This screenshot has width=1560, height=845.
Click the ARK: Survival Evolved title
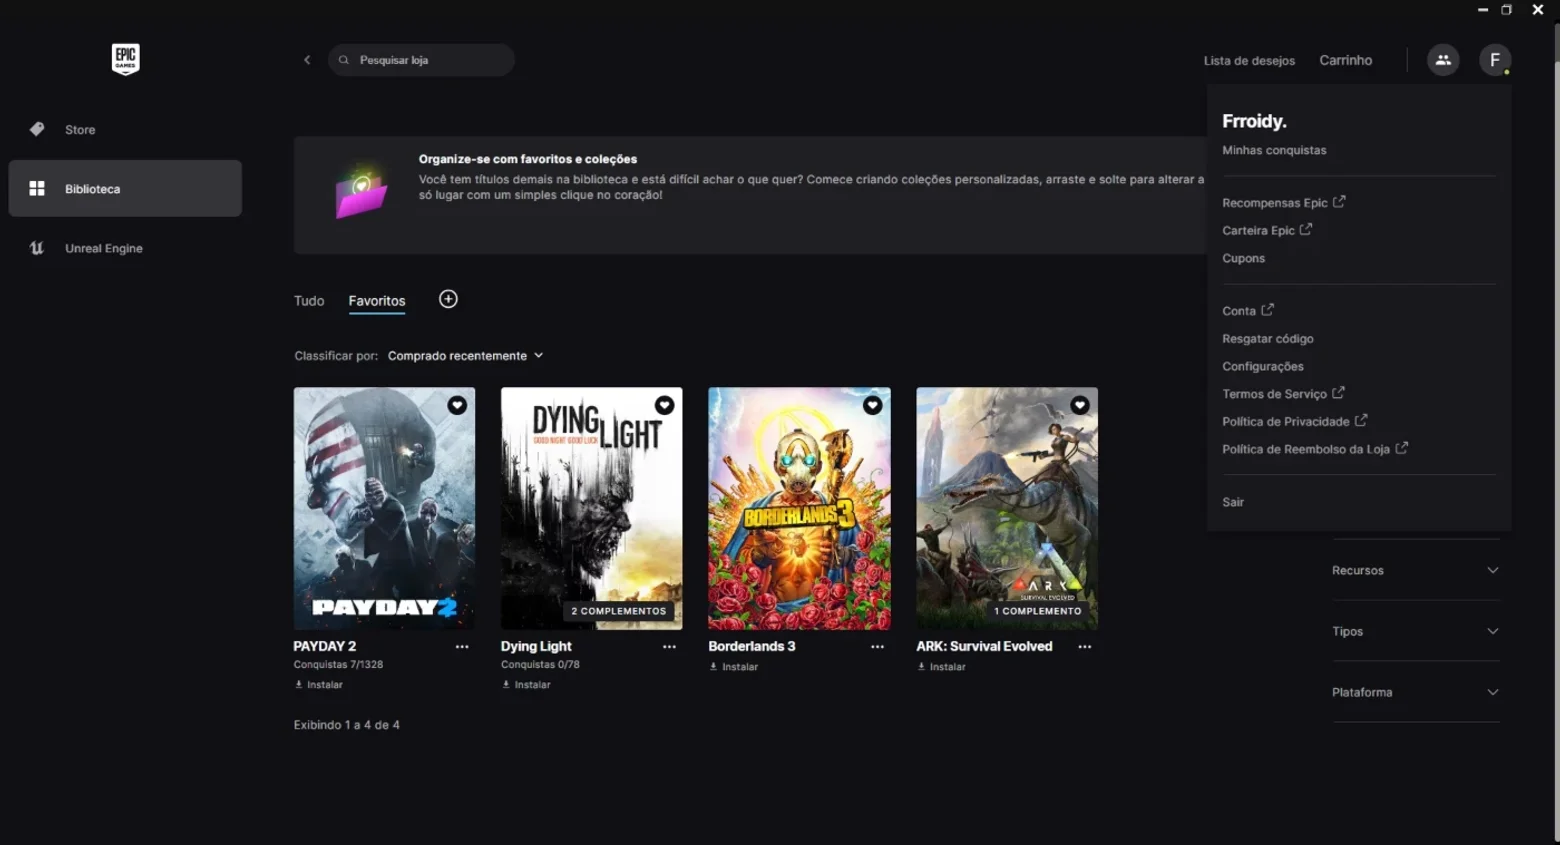pos(984,646)
